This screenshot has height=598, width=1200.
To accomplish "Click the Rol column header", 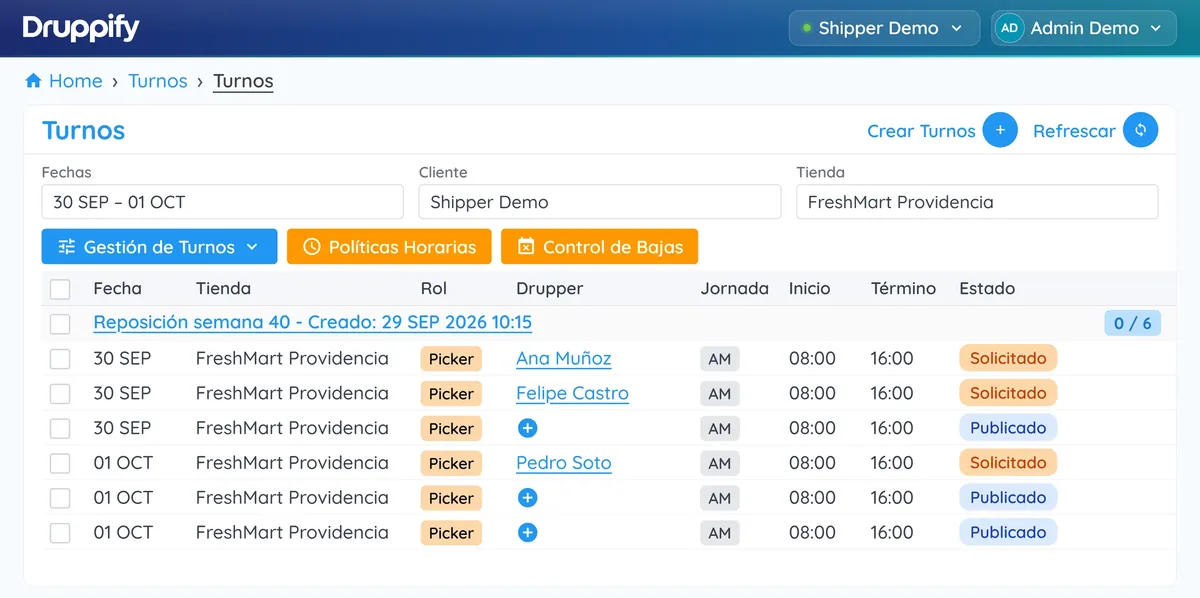I will [x=433, y=288].
